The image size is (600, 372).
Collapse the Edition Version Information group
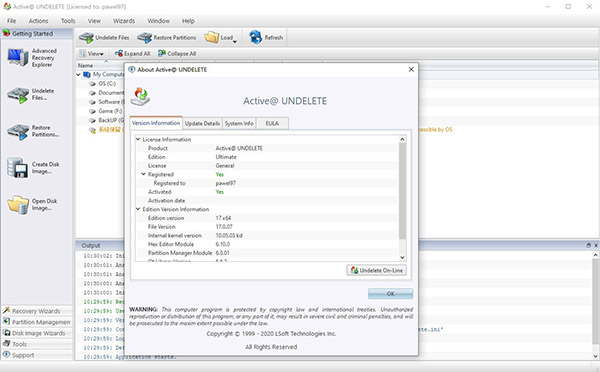pyautogui.click(x=138, y=209)
